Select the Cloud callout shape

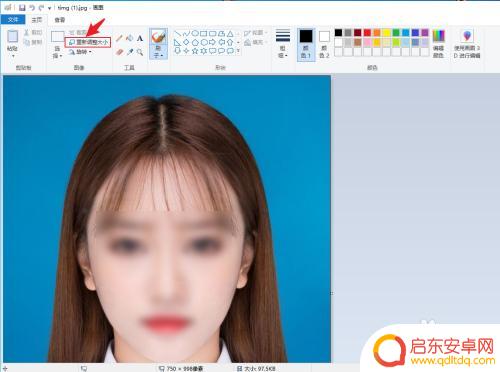(x=230, y=51)
